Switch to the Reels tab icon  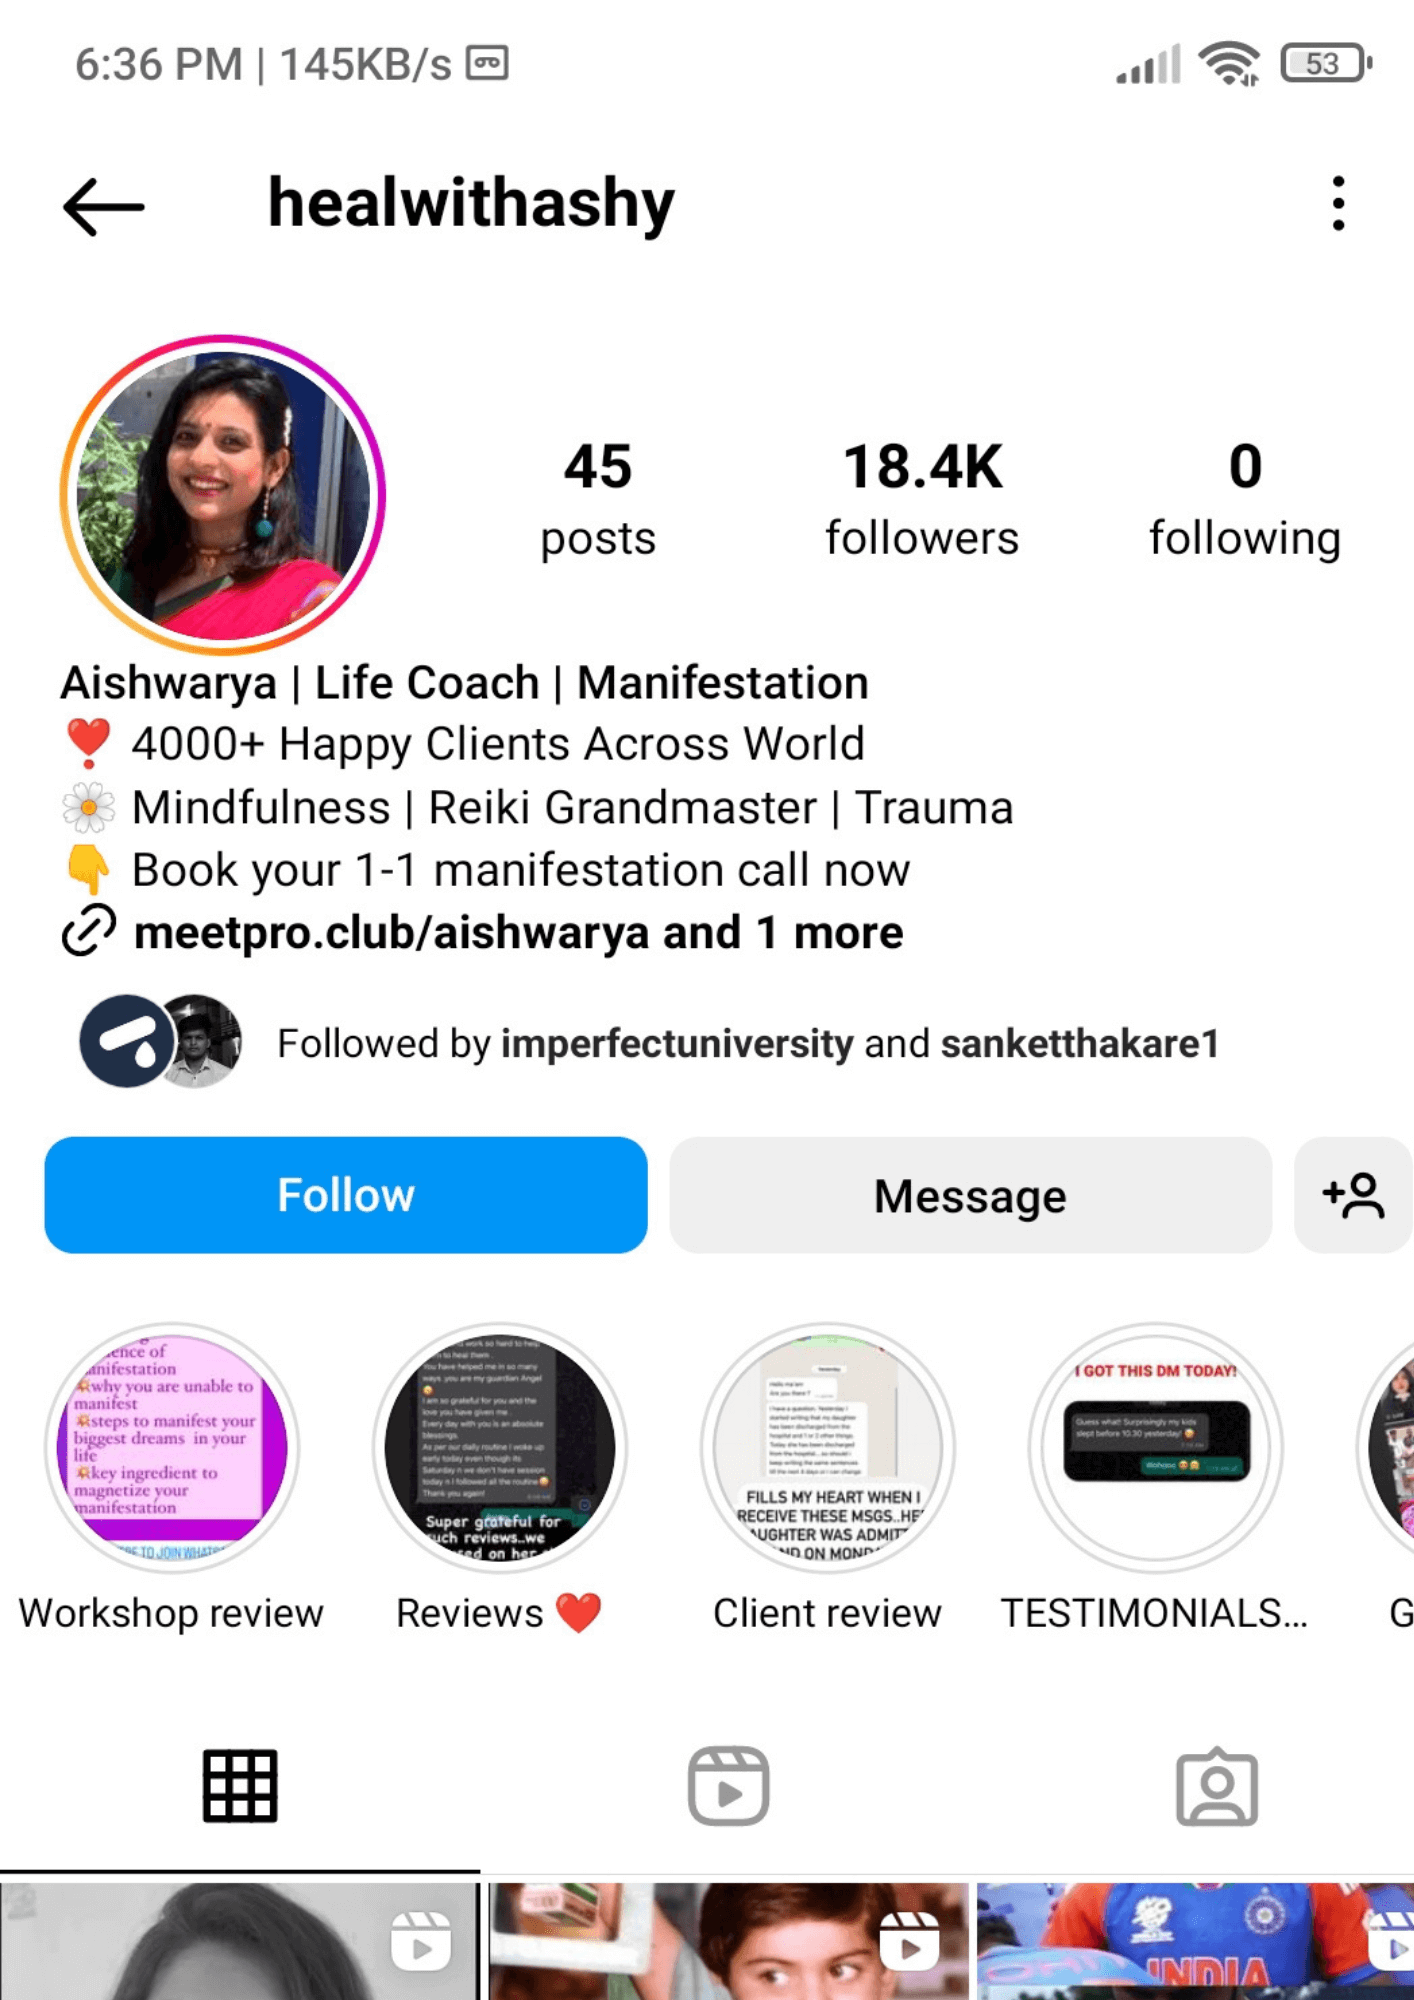tap(728, 1786)
